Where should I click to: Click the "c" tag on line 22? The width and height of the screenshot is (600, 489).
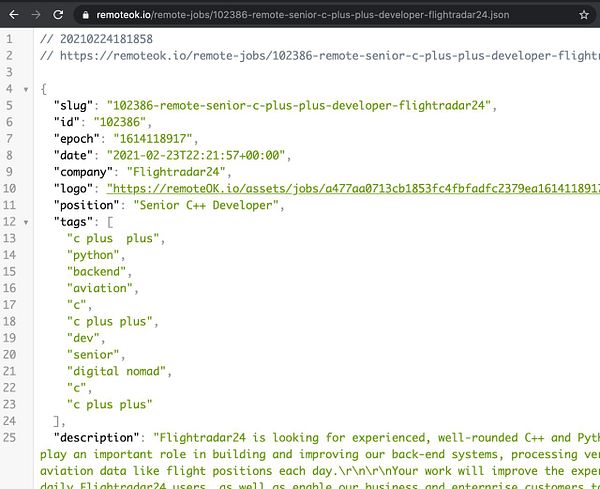pos(77,388)
